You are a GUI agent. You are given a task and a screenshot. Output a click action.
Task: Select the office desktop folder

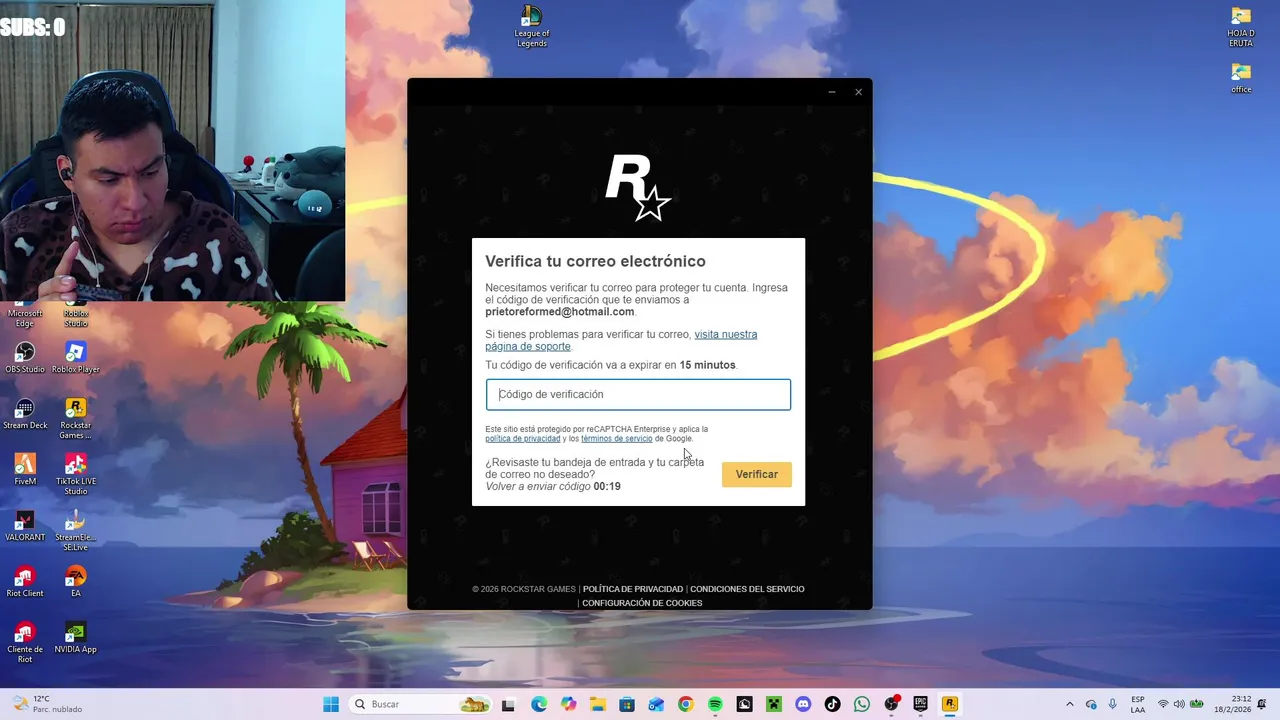coord(1241,78)
